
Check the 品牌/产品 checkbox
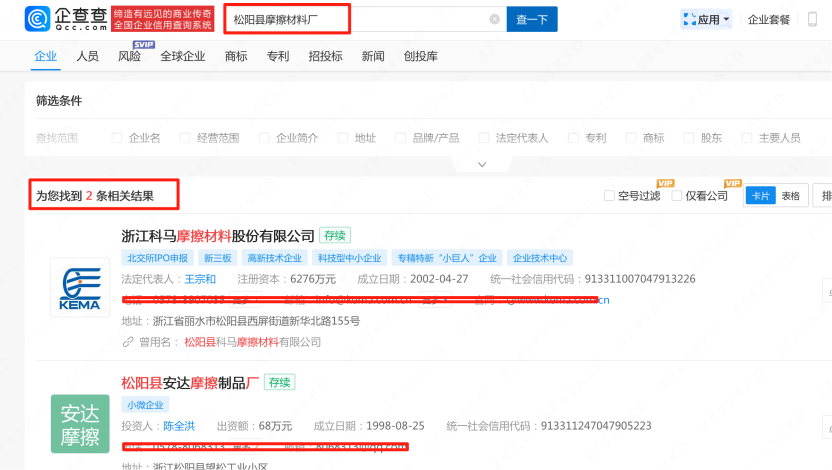(400, 138)
